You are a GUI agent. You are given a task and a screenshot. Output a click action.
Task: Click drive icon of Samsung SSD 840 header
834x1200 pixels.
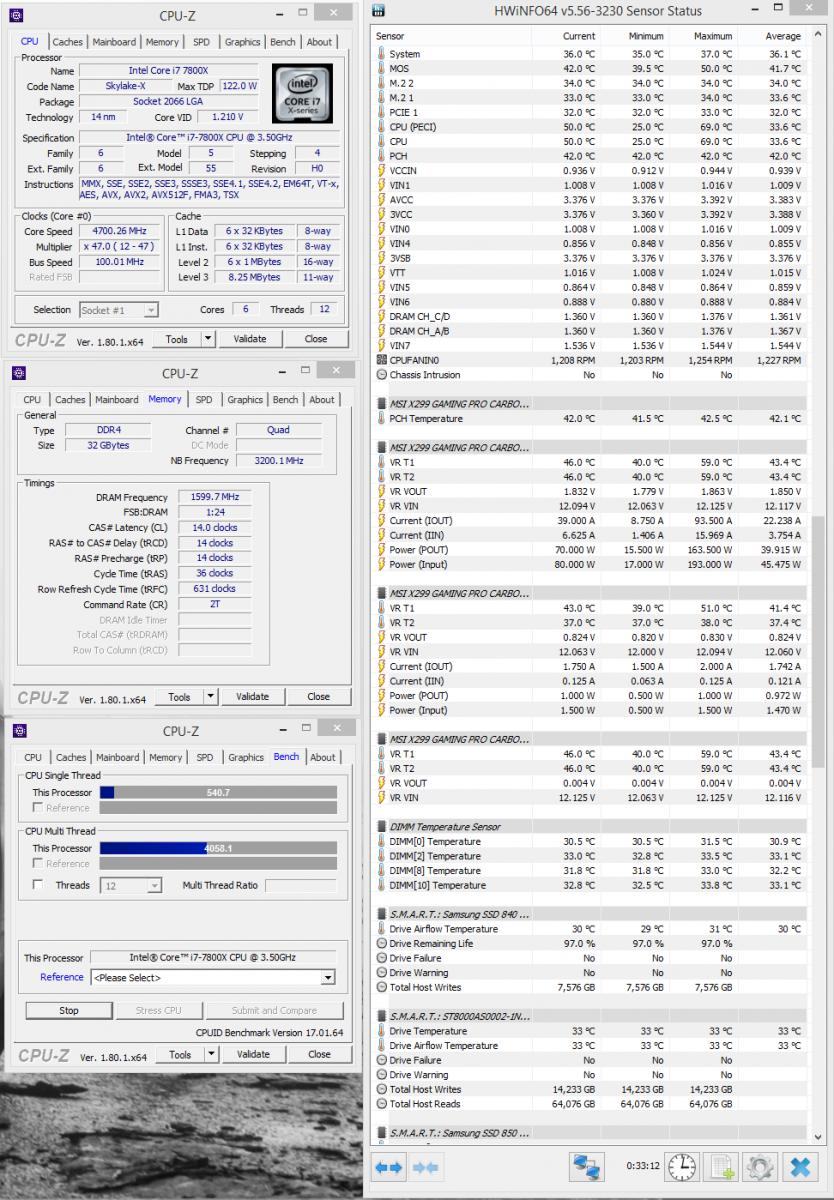(x=381, y=914)
